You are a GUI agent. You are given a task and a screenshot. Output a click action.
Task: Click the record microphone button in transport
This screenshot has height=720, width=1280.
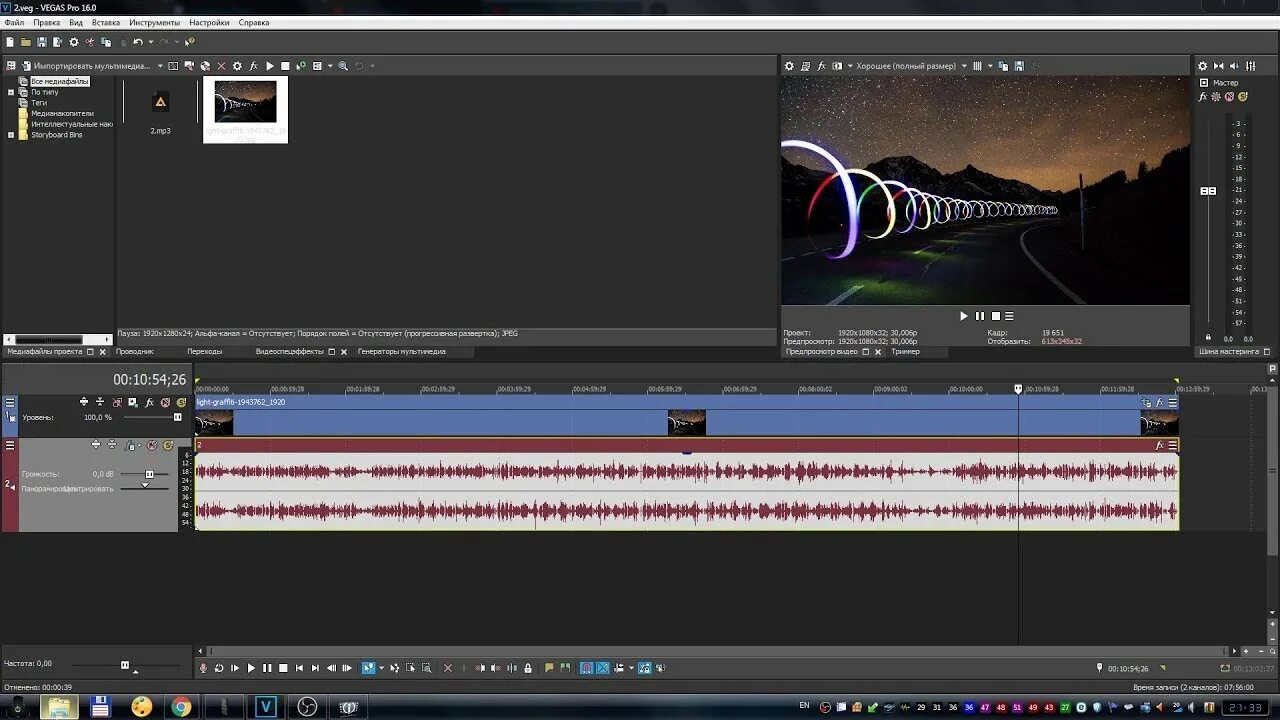pos(203,668)
